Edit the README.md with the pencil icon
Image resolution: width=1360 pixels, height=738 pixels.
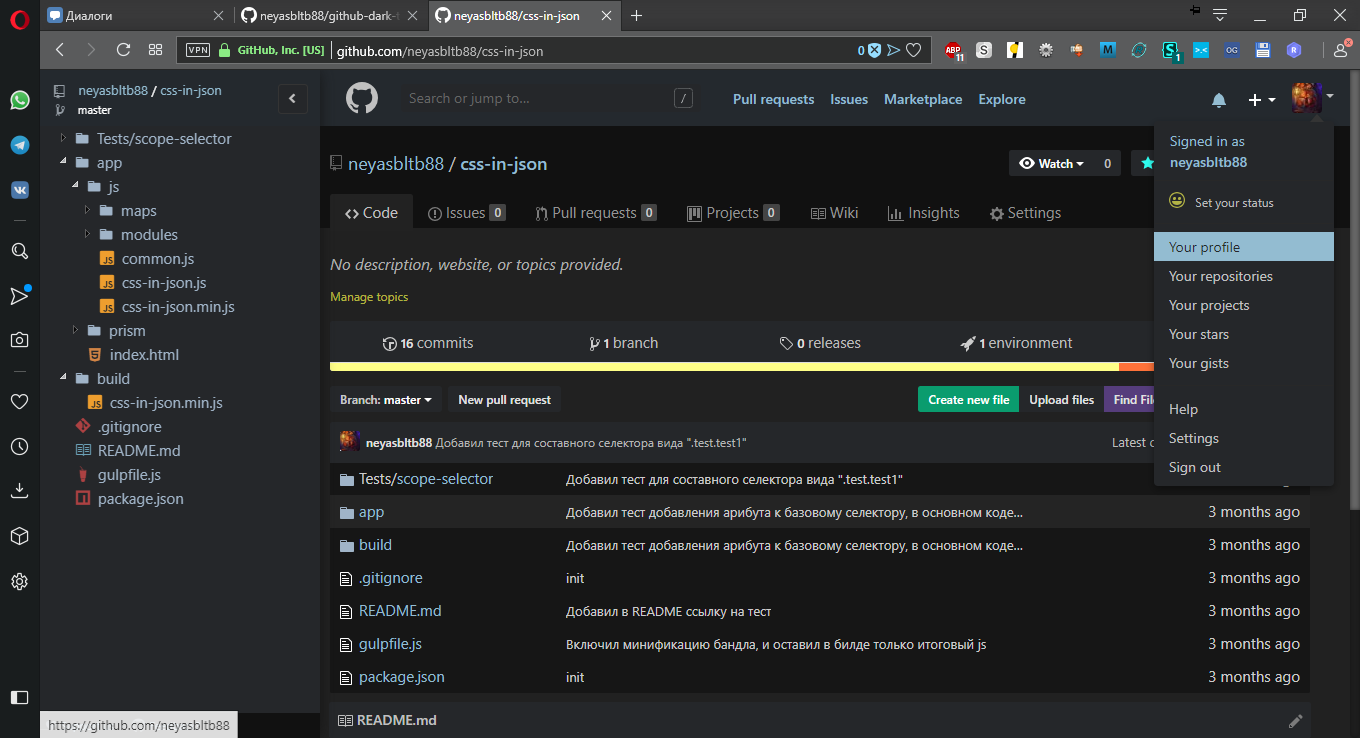tap(1296, 720)
